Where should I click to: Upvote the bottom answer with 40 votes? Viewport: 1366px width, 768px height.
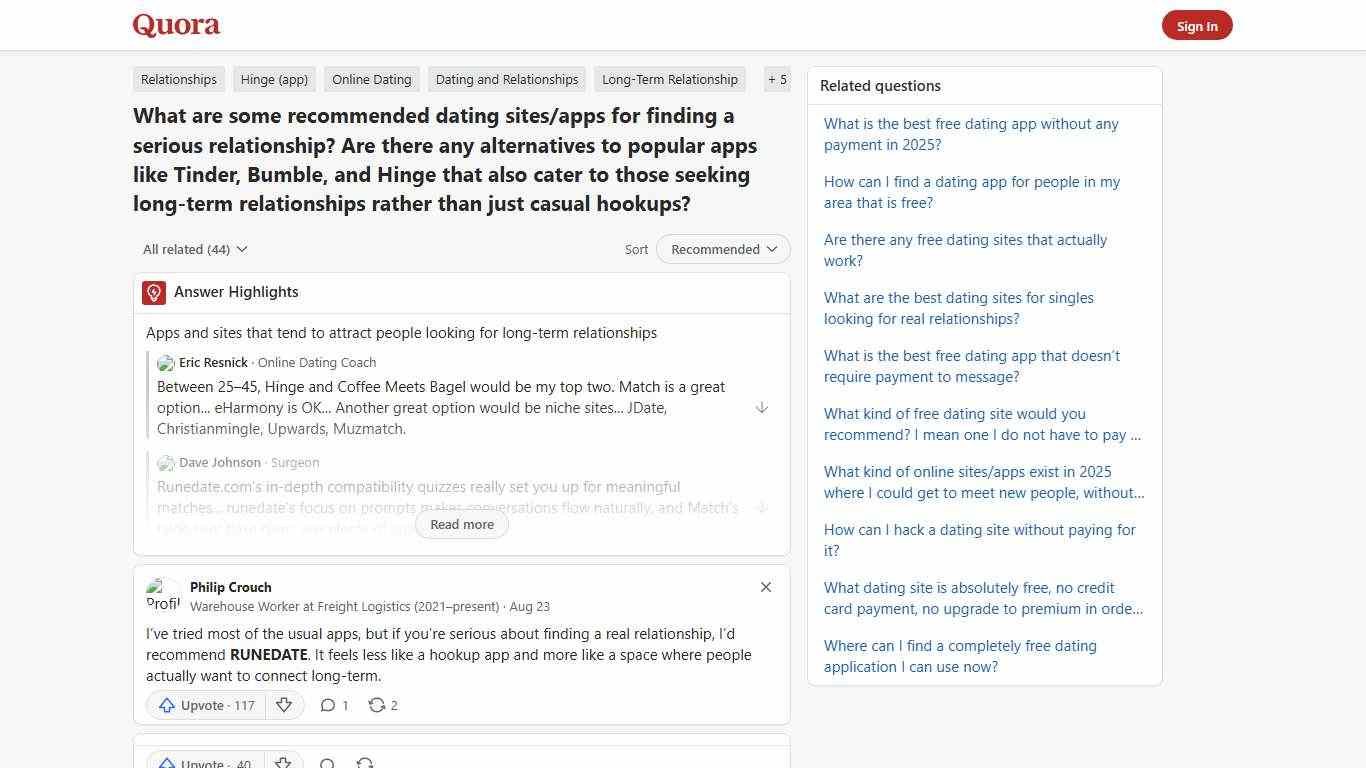coord(204,762)
